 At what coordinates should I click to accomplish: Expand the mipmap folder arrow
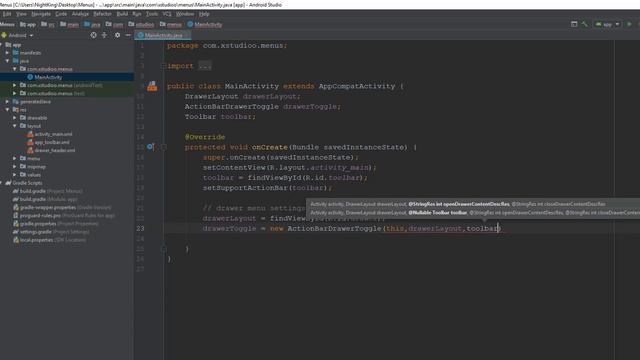pos(15,167)
